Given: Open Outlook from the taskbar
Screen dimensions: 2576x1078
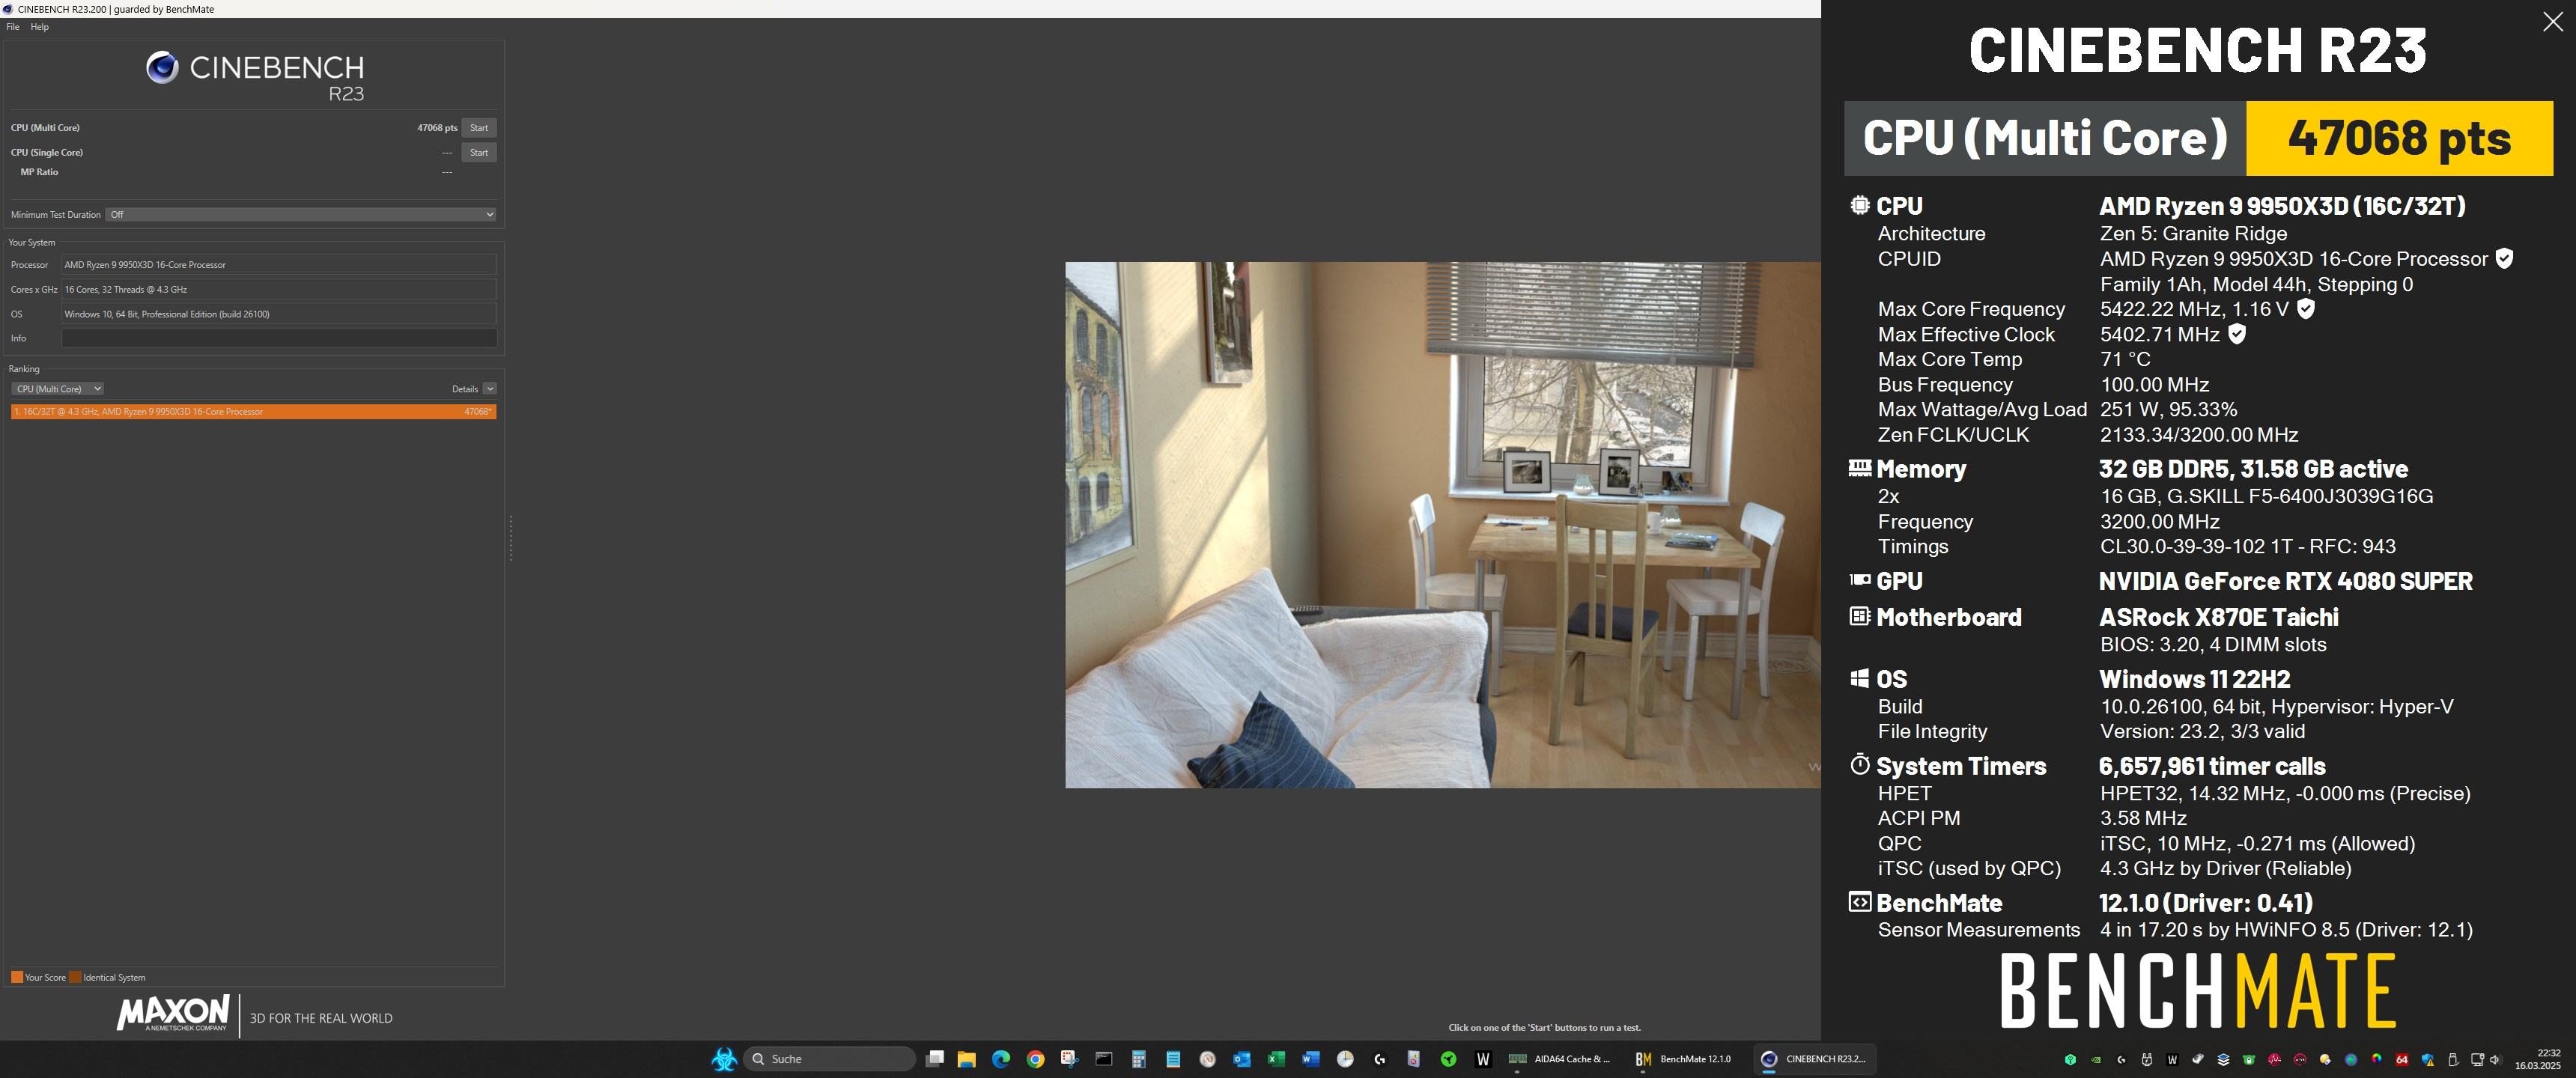Looking at the screenshot, I should (x=1241, y=1059).
